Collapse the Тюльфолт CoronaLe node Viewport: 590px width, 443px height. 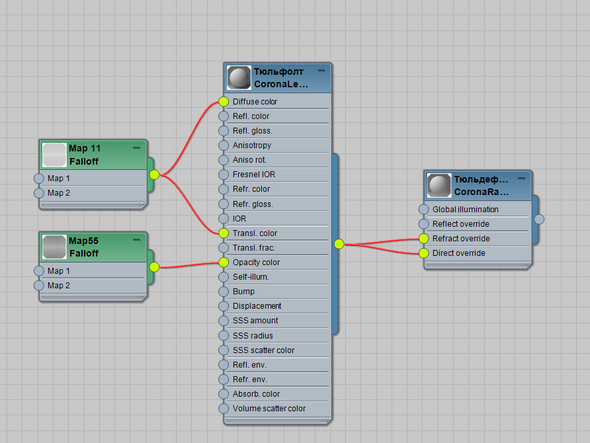pyautogui.click(x=321, y=70)
